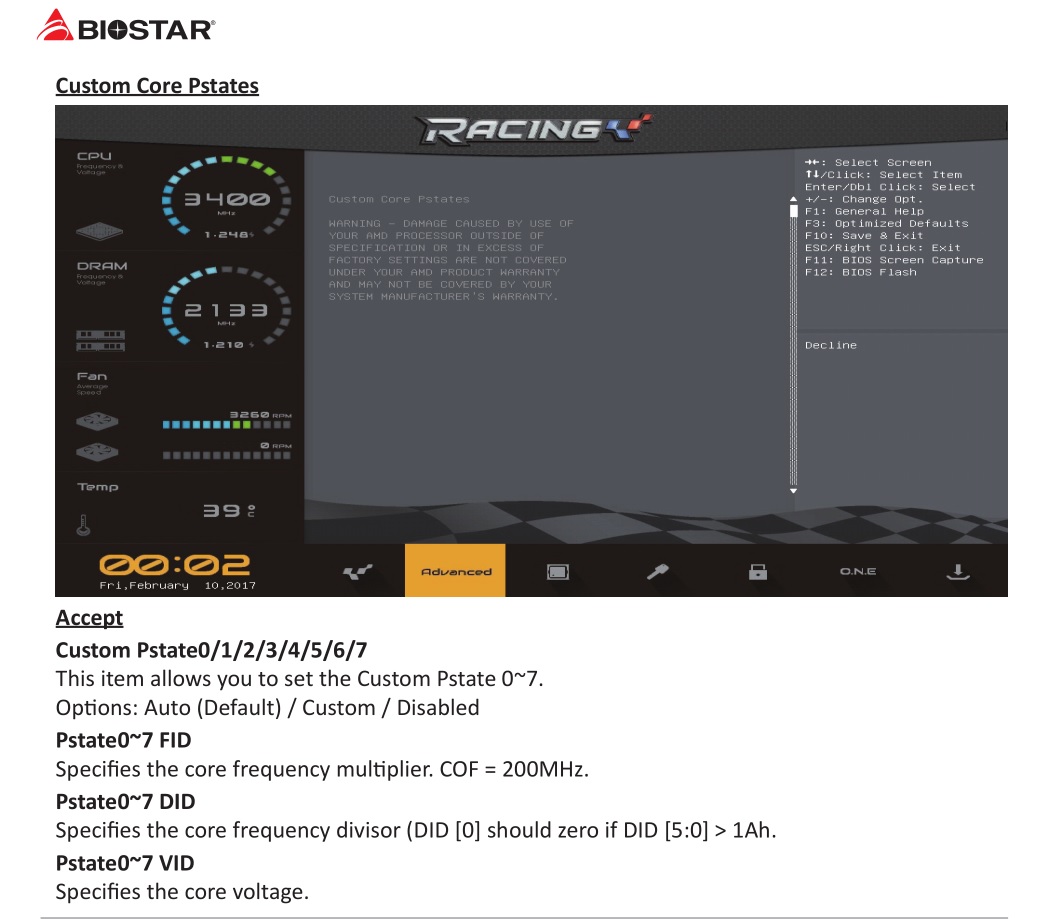Click the 3260 RPM fan speed bar
The image size is (1048, 919).
coord(227,425)
